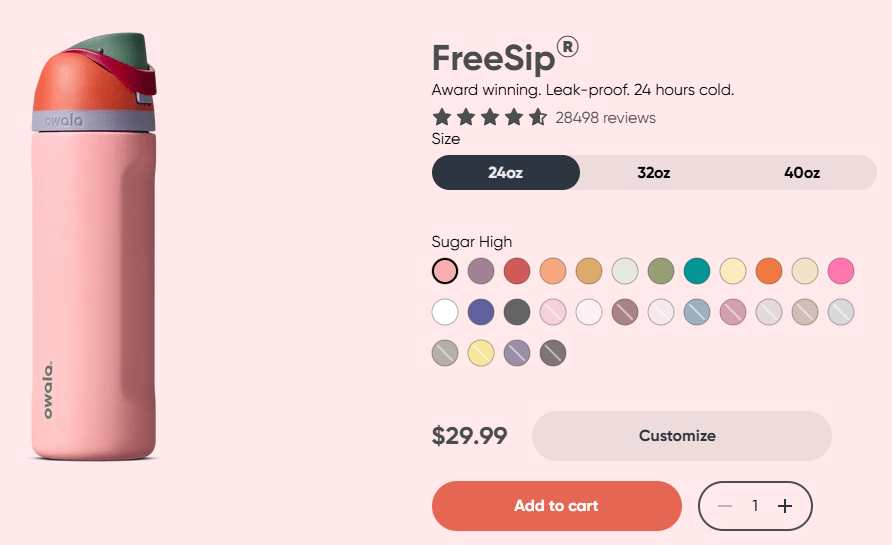
Task: Open the 28498 reviews link
Action: click(x=605, y=118)
